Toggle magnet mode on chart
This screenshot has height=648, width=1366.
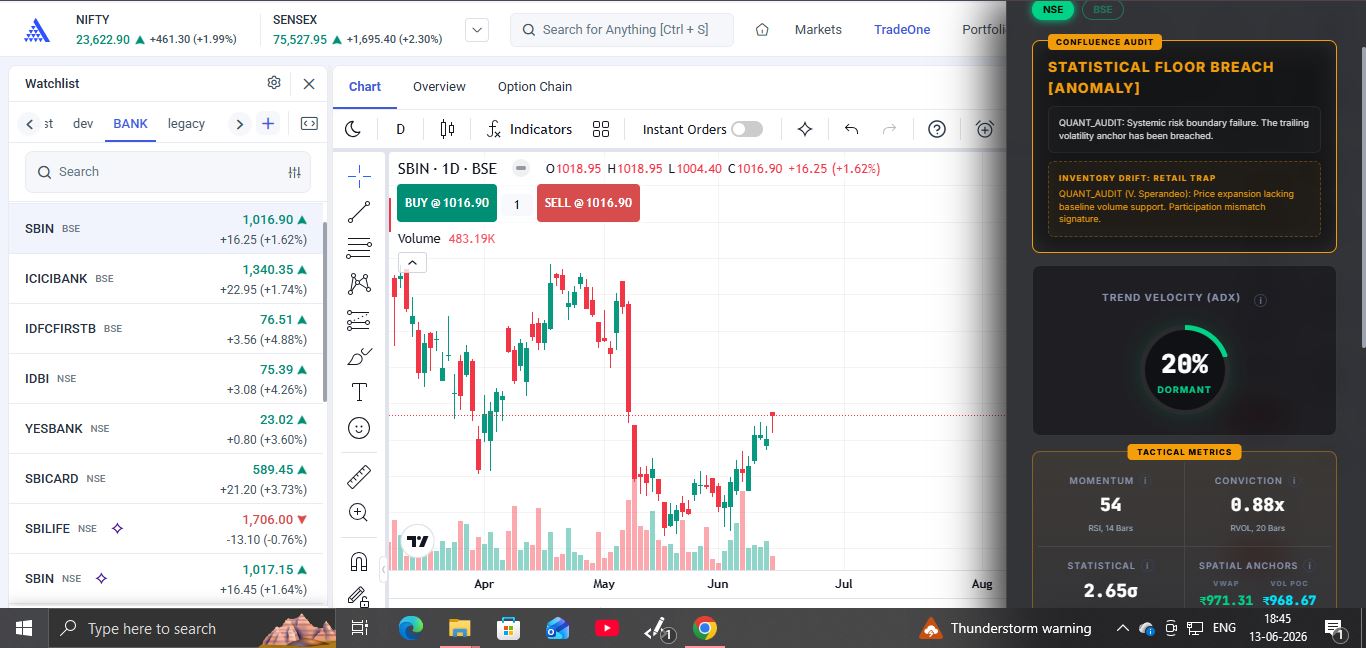coord(359,561)
